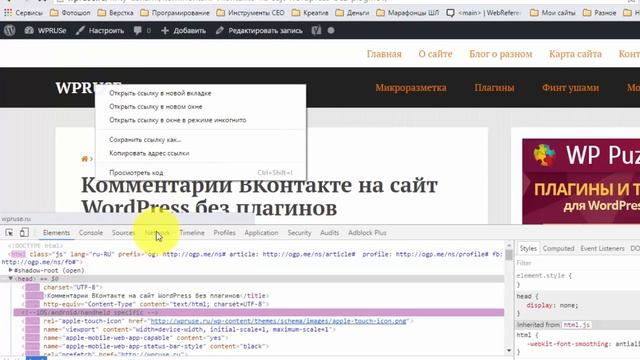Viewport: 640px width, 360px height.
Task: Collapse the head element node
Action: [11, 279]
